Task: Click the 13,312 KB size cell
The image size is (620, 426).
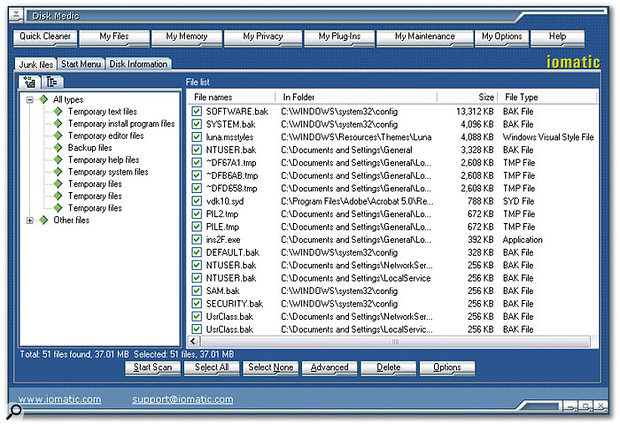Action: coord(475,112)
